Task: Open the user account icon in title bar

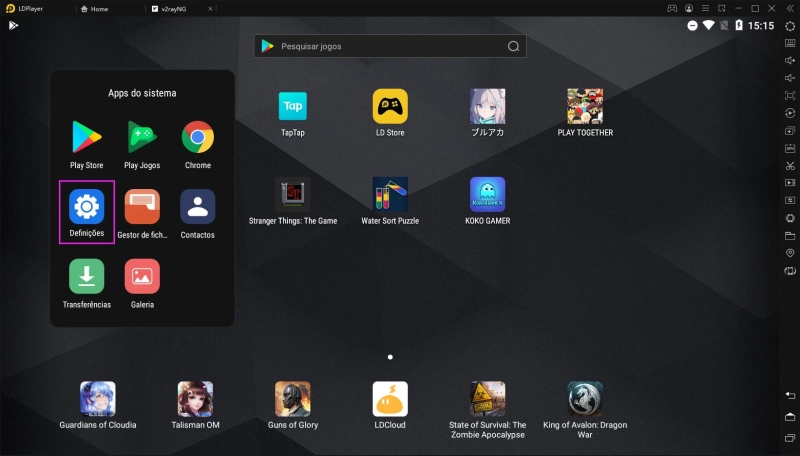Action: (x=689, y=9)
